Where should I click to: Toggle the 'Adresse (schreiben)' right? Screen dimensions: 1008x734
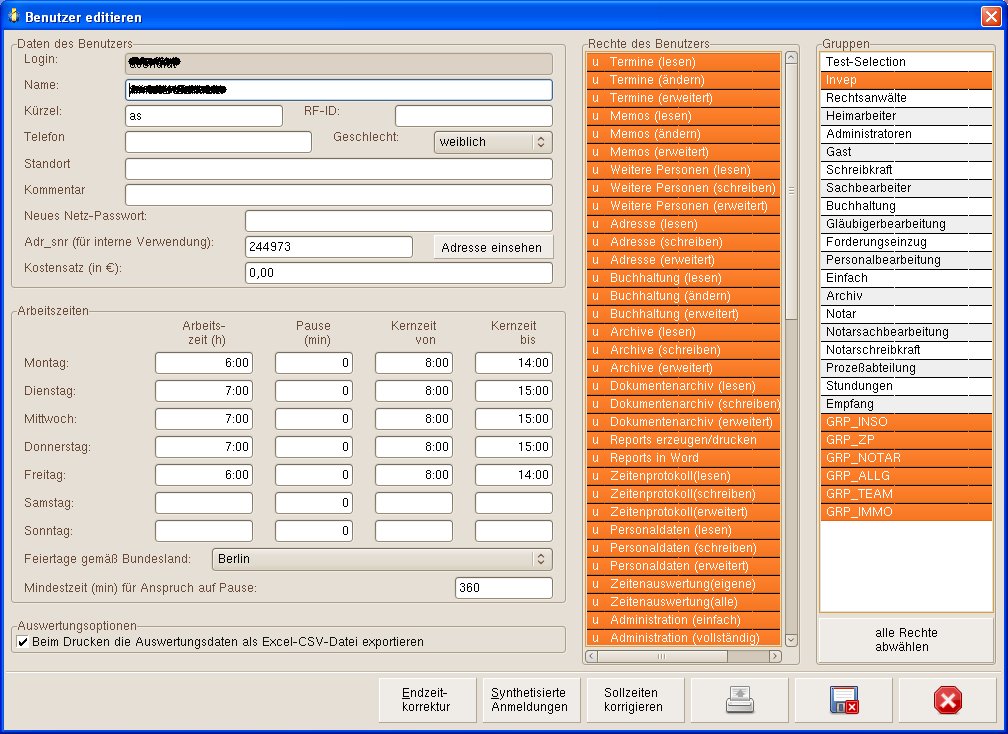[683, 242]
